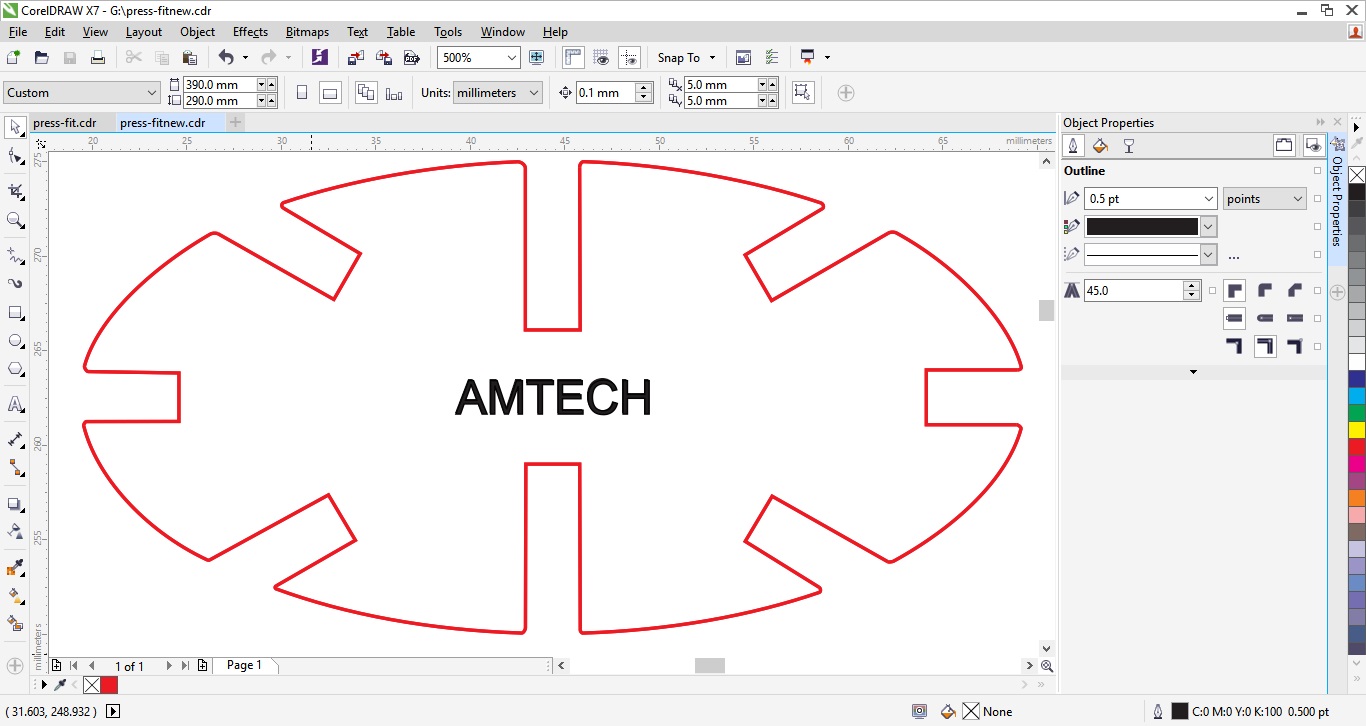This screenshot has height=726, width=1366.
Task: Publish the document to PDF
Action: (411, 58)
